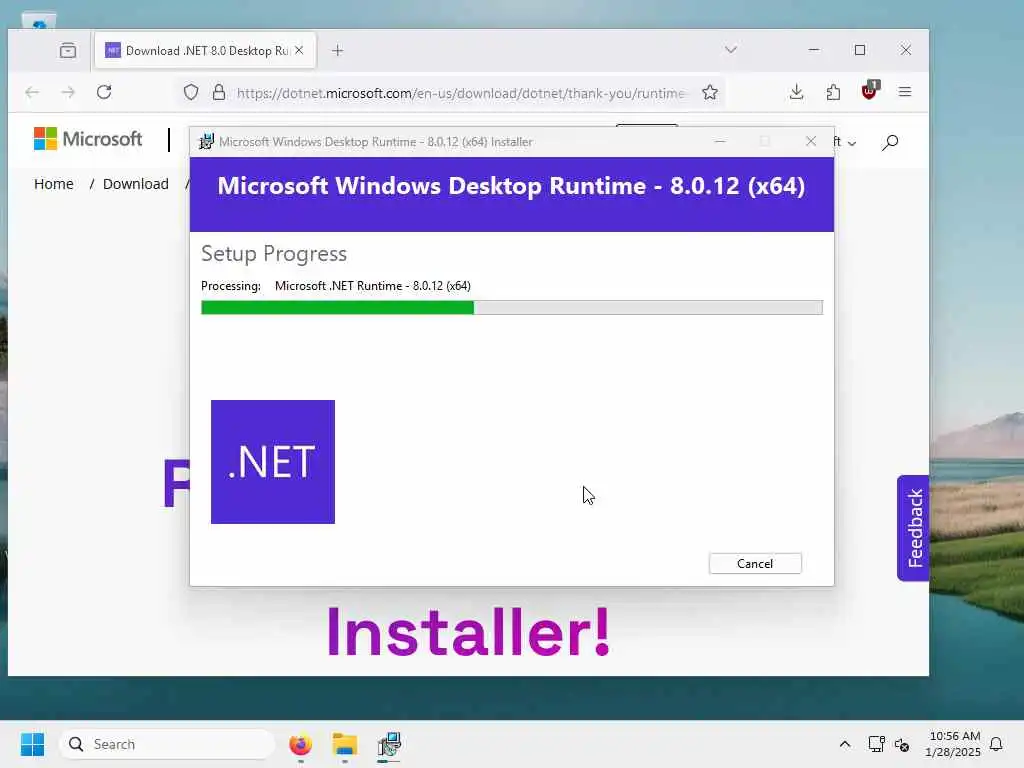Reload the current page

(x=104, y=92)
